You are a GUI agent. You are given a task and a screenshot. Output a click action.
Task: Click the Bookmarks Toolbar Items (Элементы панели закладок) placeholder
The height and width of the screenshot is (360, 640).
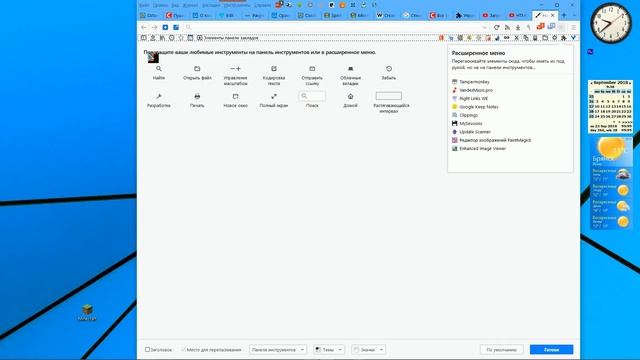tap(227, 38)
